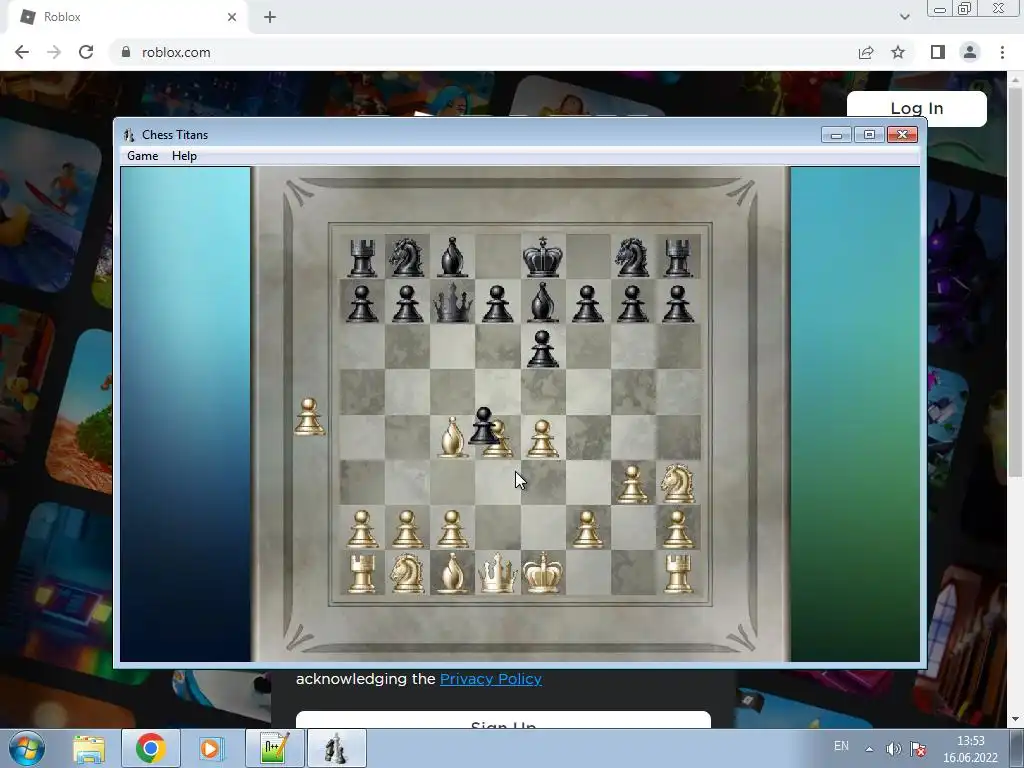This screenshot has width=1024, height=768.
Task: Click the white pawn on f2
Action: 587,529
